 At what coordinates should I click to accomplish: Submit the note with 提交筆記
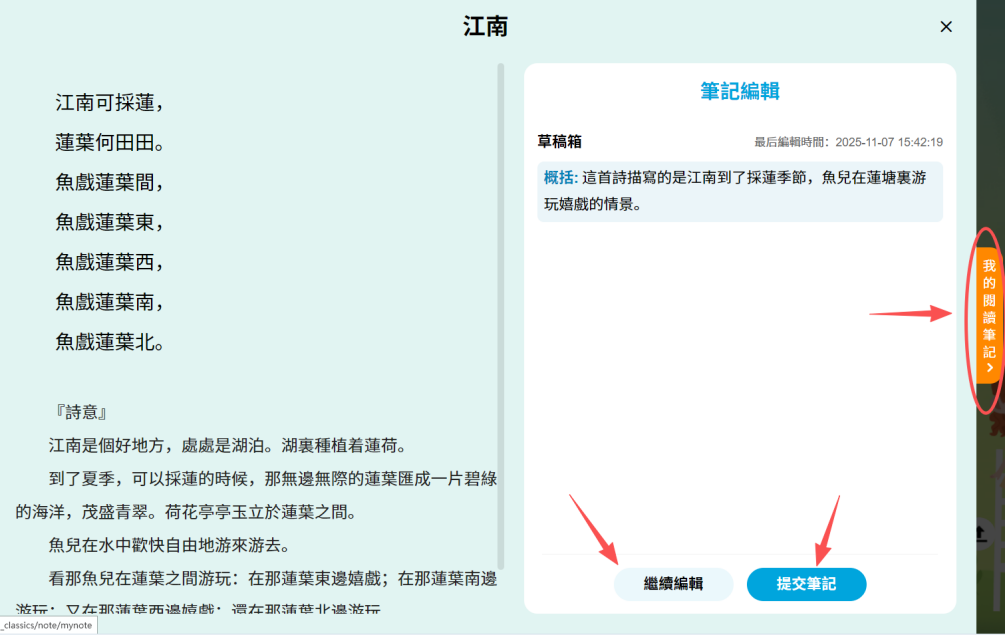coord(806,584)
